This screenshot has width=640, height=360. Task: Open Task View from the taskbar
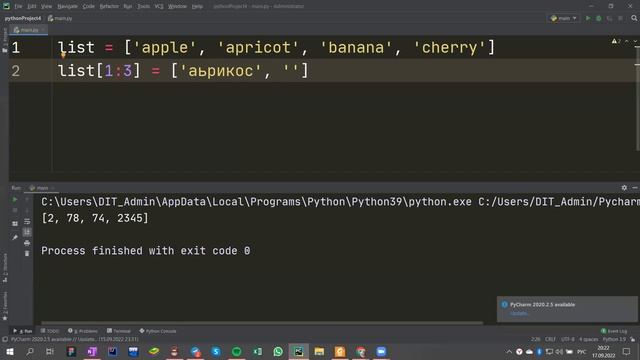(x=50, y=351)
